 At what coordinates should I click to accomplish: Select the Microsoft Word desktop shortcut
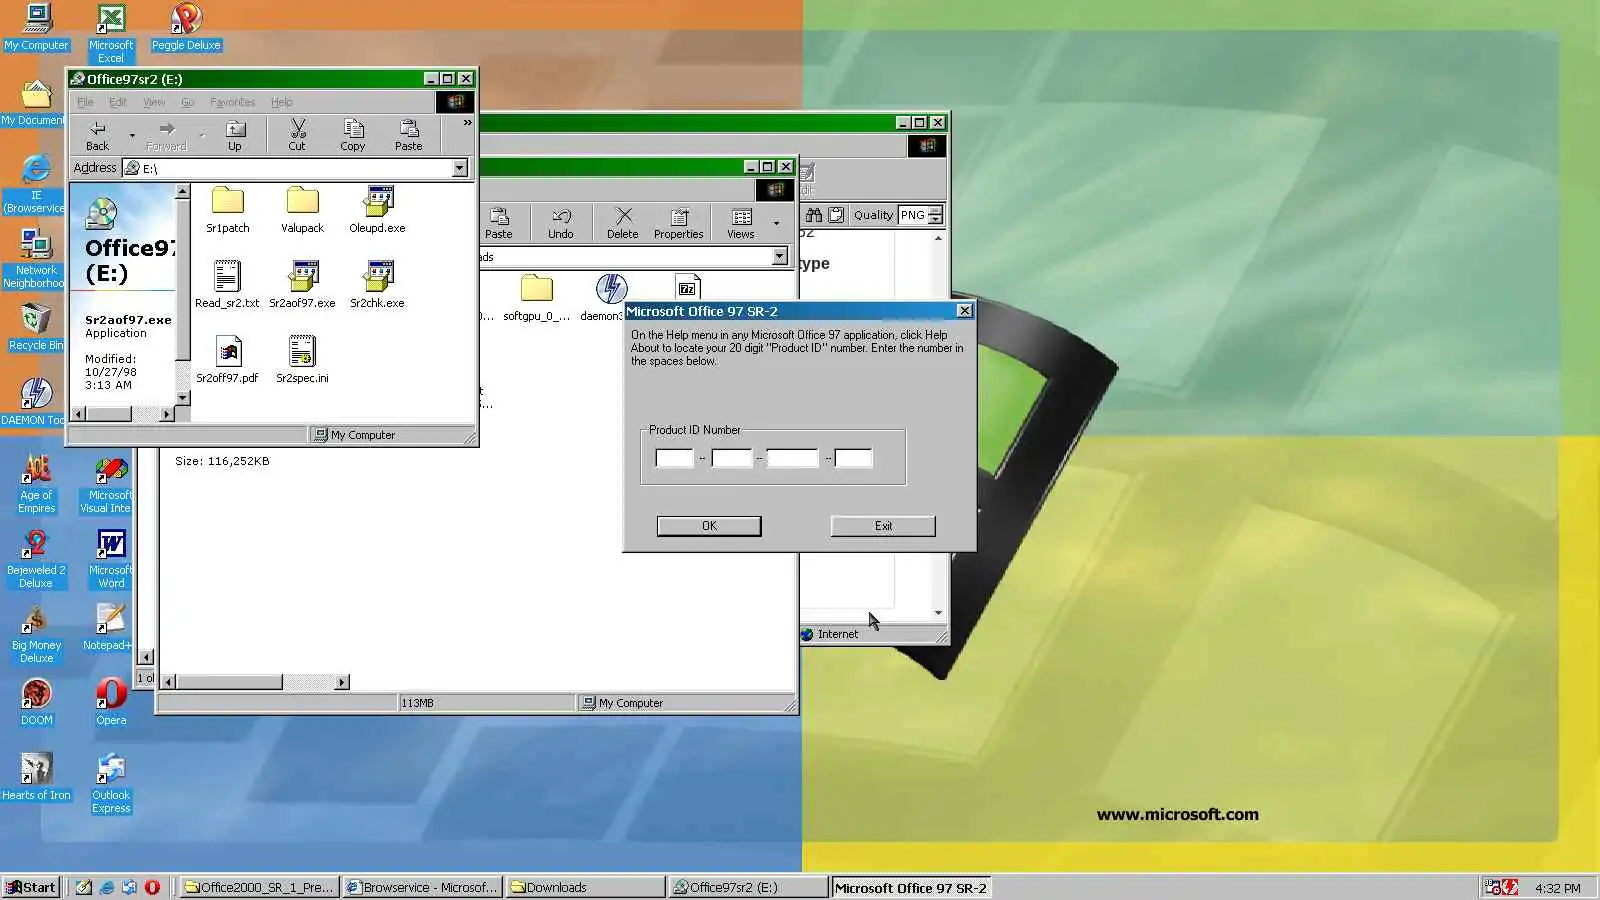(111, 558)
